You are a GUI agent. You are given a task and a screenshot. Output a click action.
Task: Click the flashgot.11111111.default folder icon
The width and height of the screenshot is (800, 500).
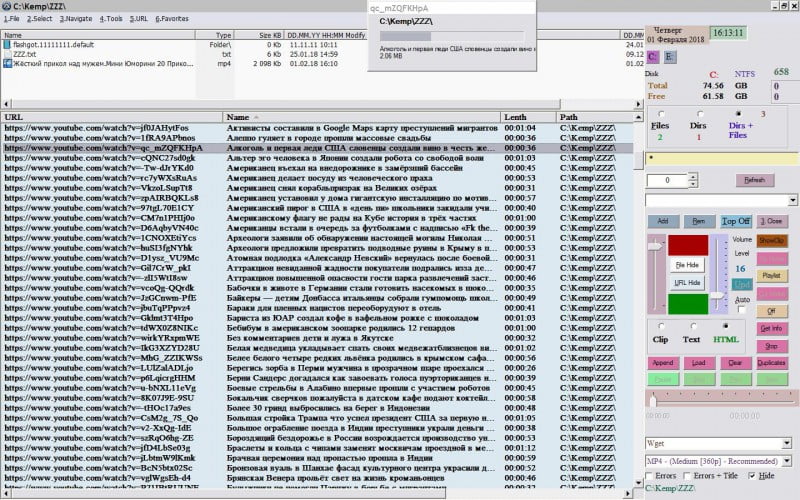click(x=6, y=45)
